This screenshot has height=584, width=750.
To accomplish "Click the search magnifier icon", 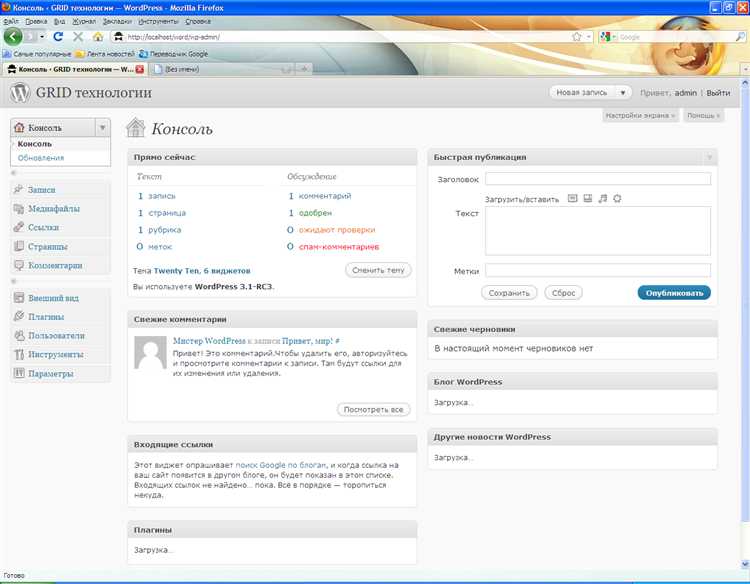I will coord(740,36).
